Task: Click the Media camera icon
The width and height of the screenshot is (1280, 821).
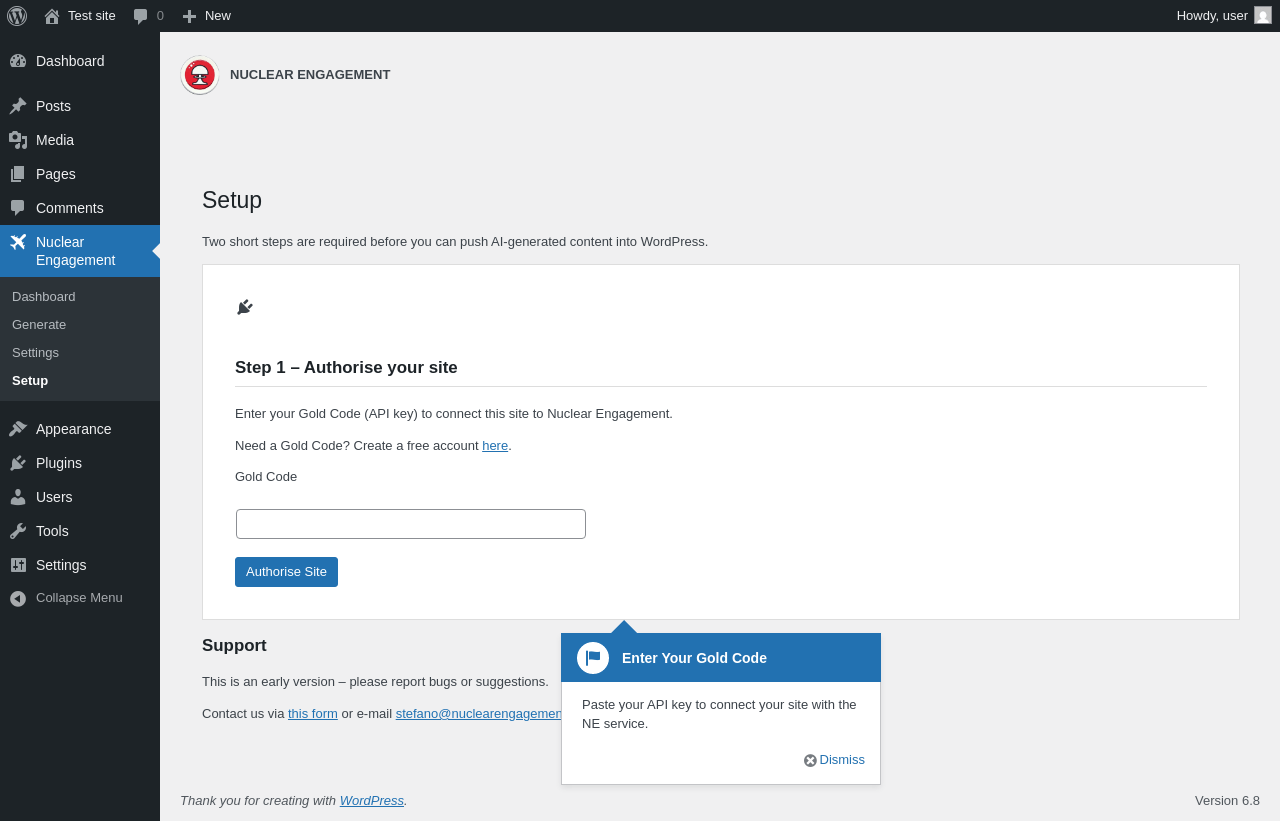Action: (x=18, y=140)
